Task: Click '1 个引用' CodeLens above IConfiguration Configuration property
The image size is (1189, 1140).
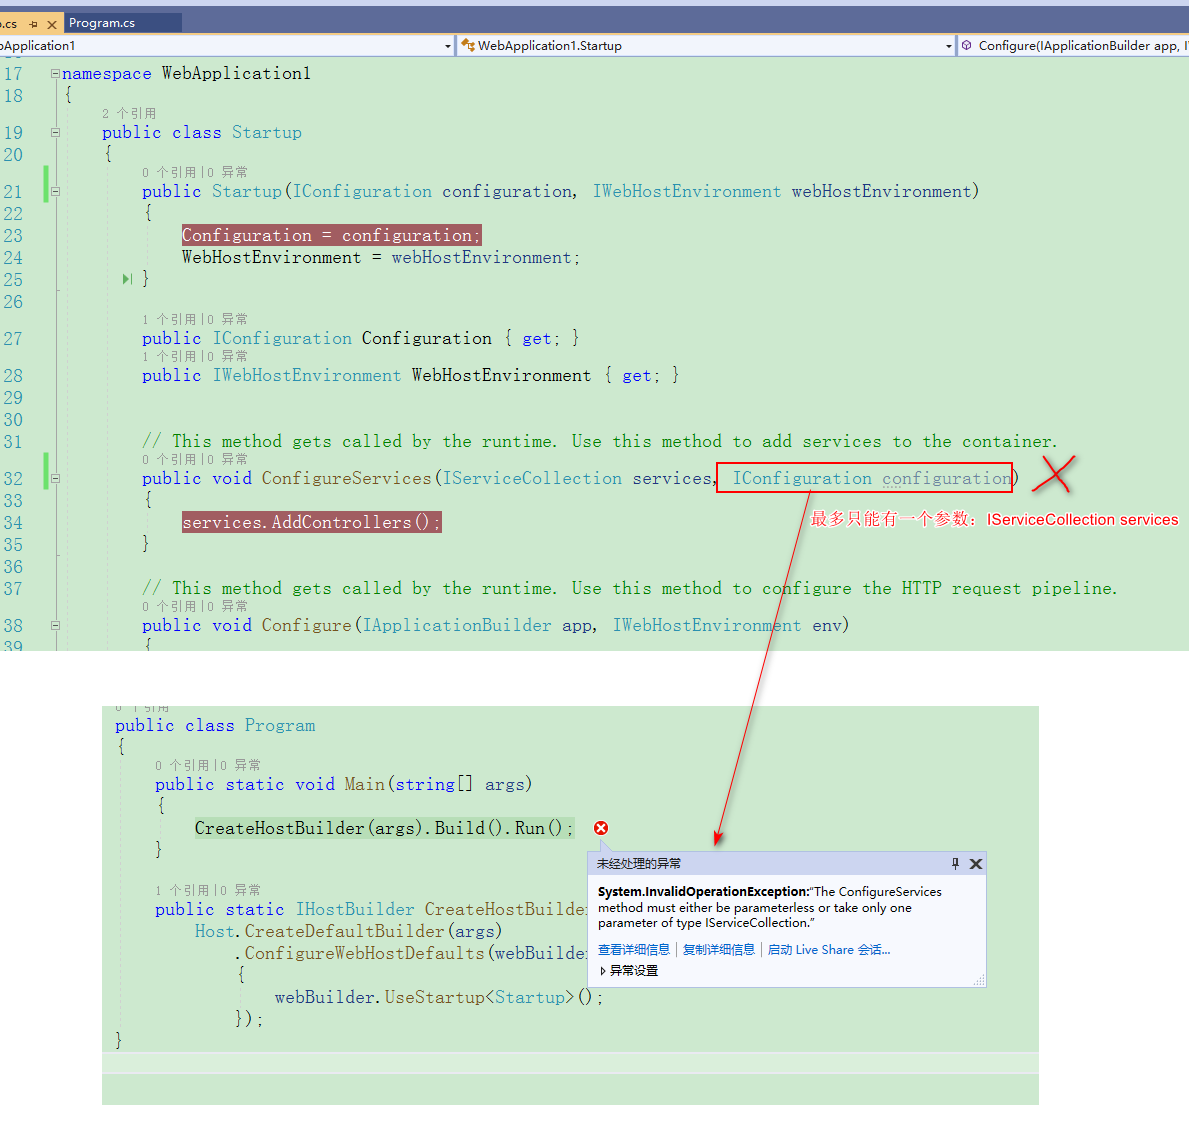Action: pyautogui.click(x=168, y=319)
